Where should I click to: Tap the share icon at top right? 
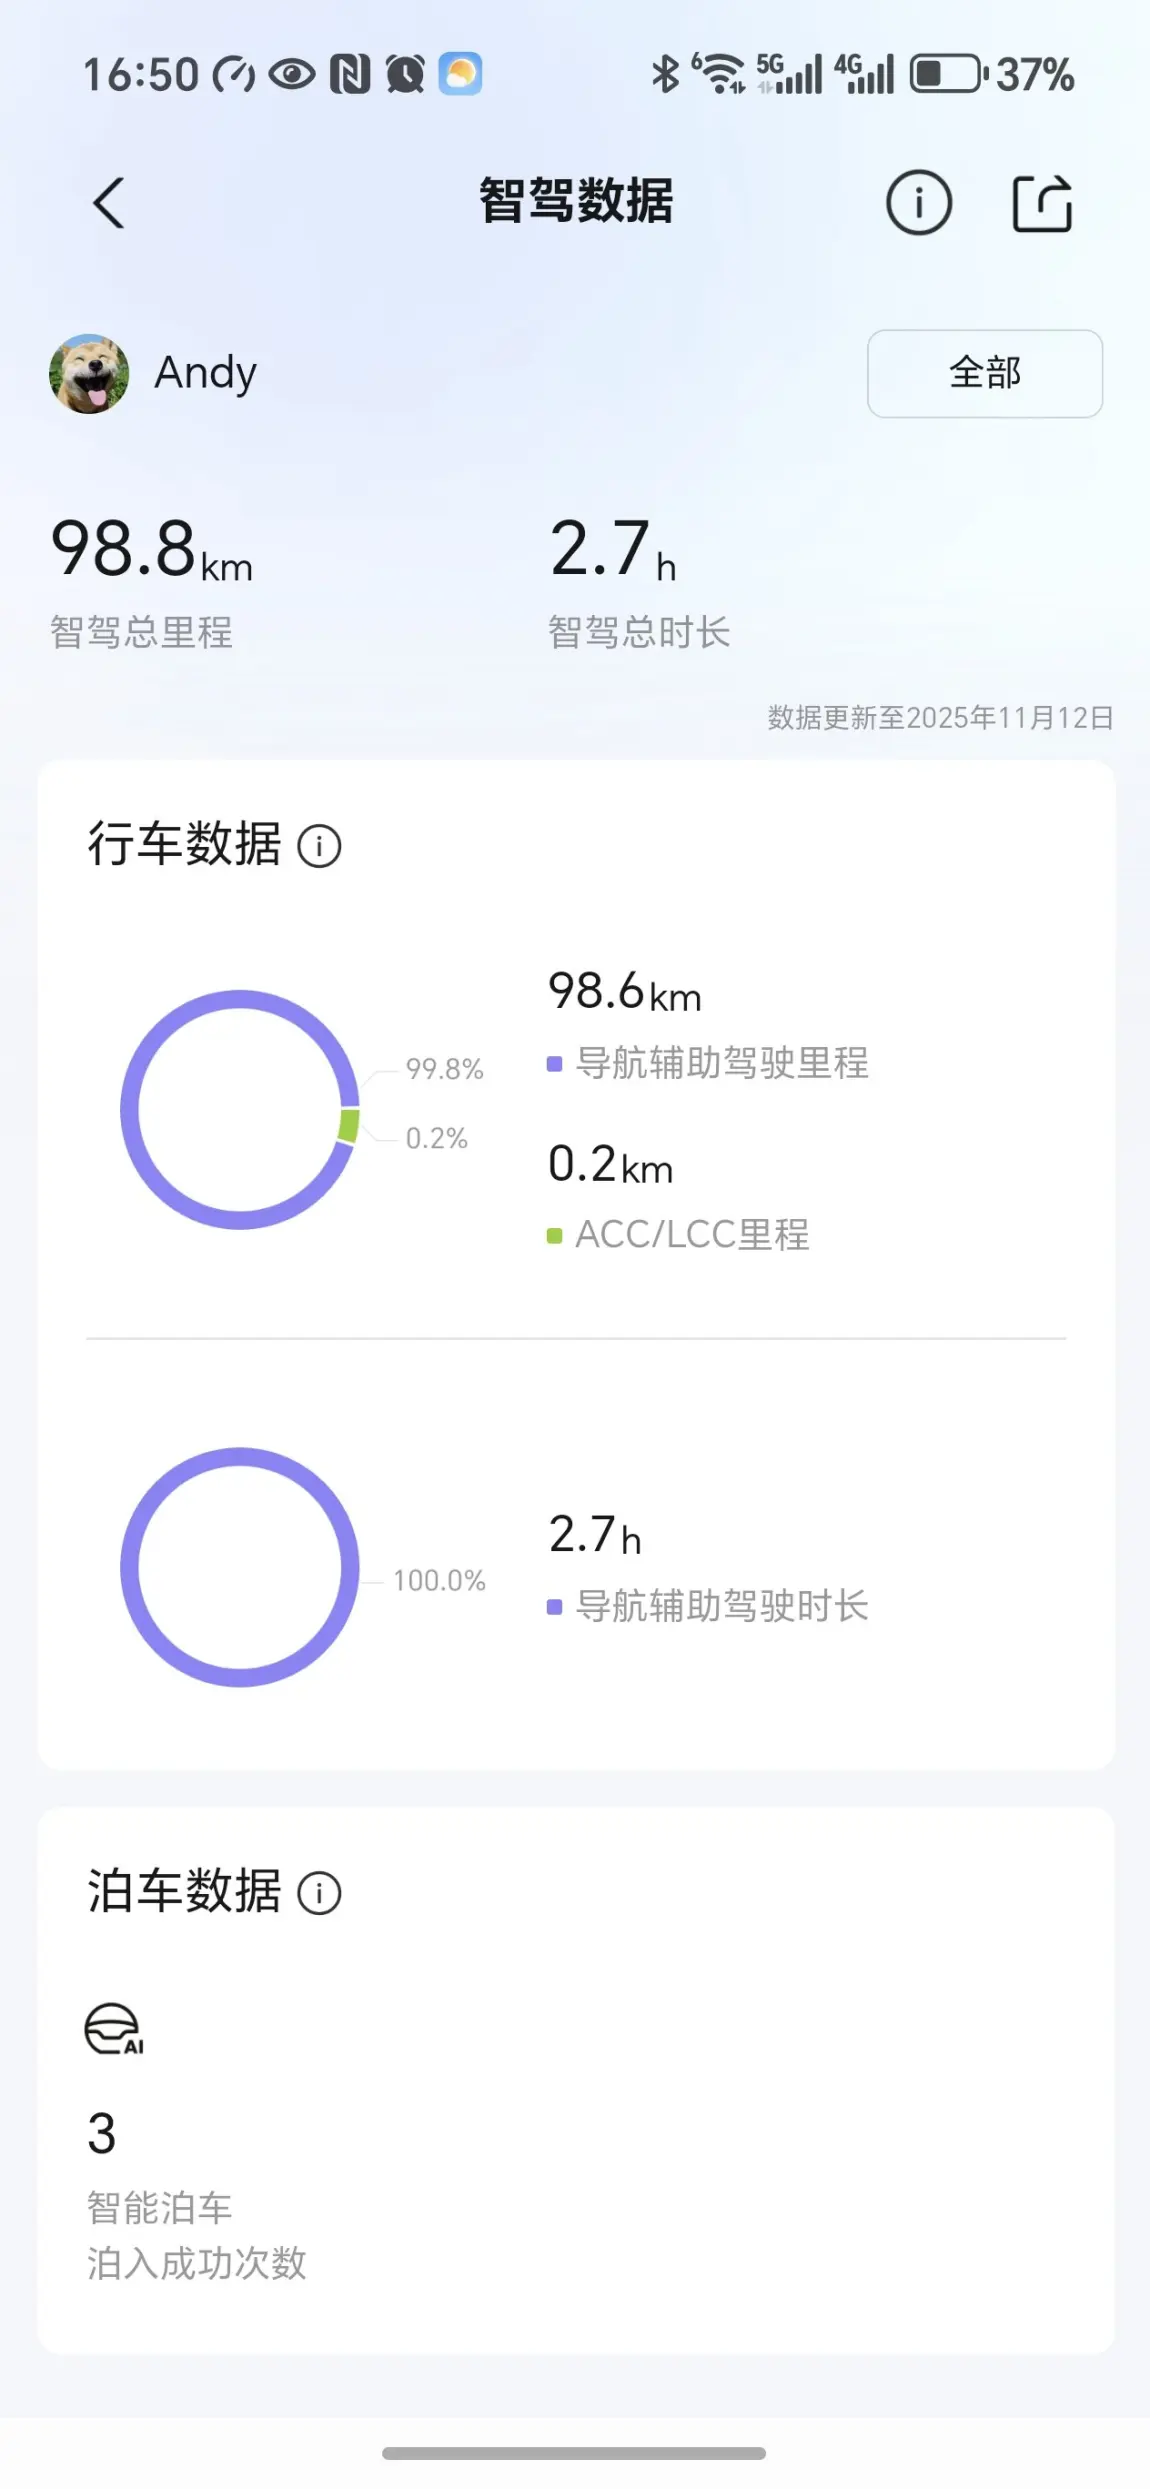point(1042,204)
